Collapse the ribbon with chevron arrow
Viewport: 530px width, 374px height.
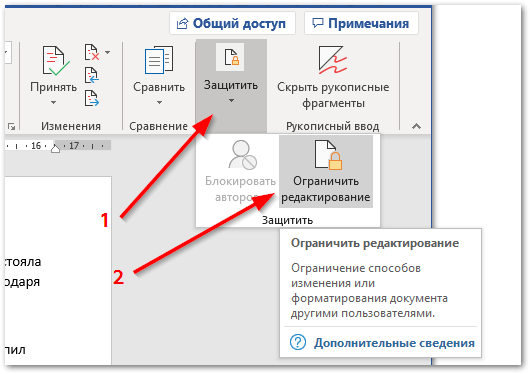click(x=416, y=126)
